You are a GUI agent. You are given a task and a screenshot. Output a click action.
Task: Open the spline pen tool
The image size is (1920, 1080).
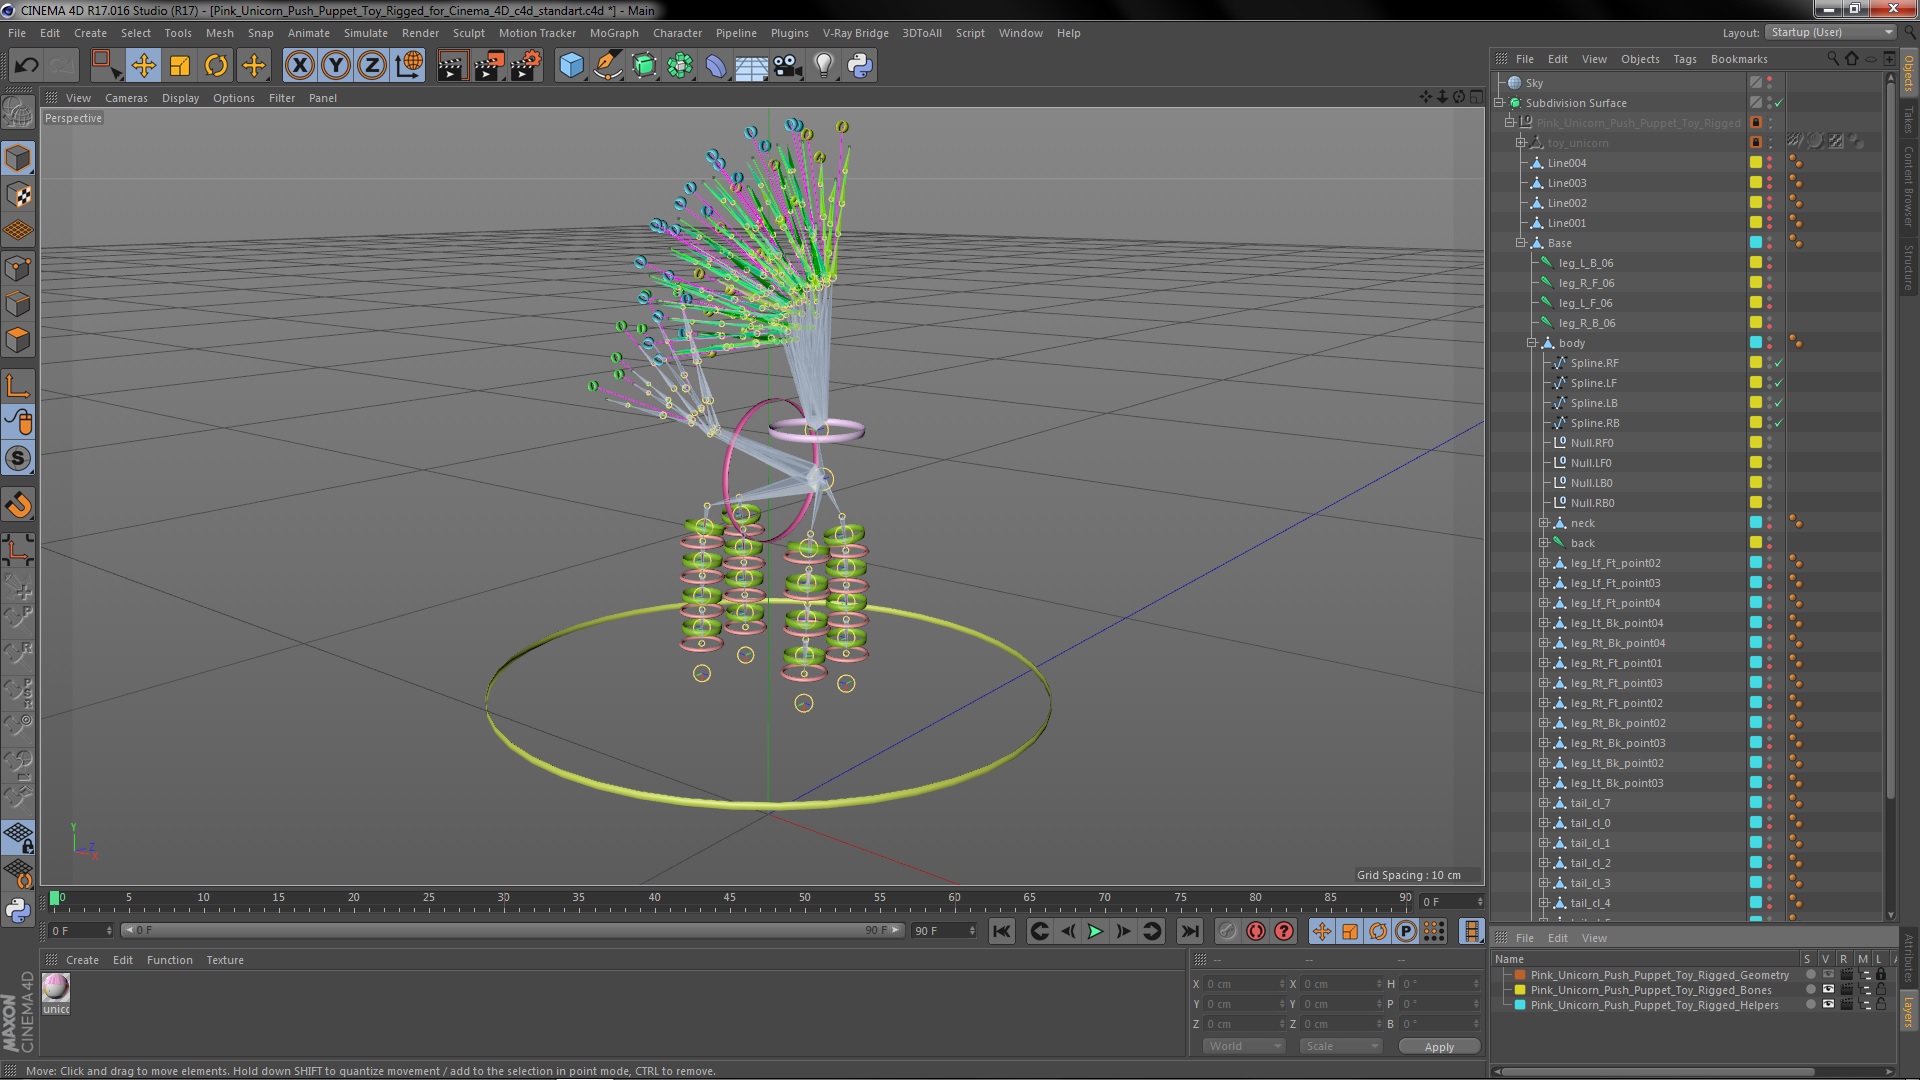[607, 66]
